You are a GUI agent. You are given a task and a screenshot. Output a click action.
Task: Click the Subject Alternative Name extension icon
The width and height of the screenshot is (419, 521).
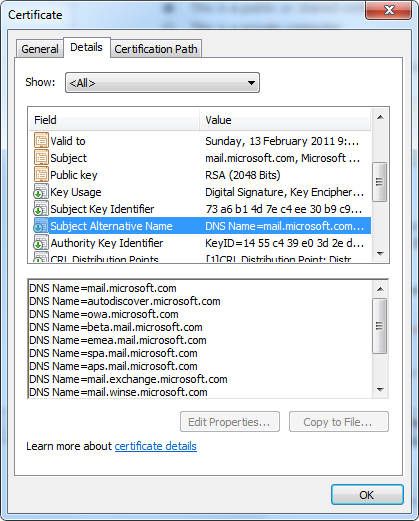click(x=41, y=226)
